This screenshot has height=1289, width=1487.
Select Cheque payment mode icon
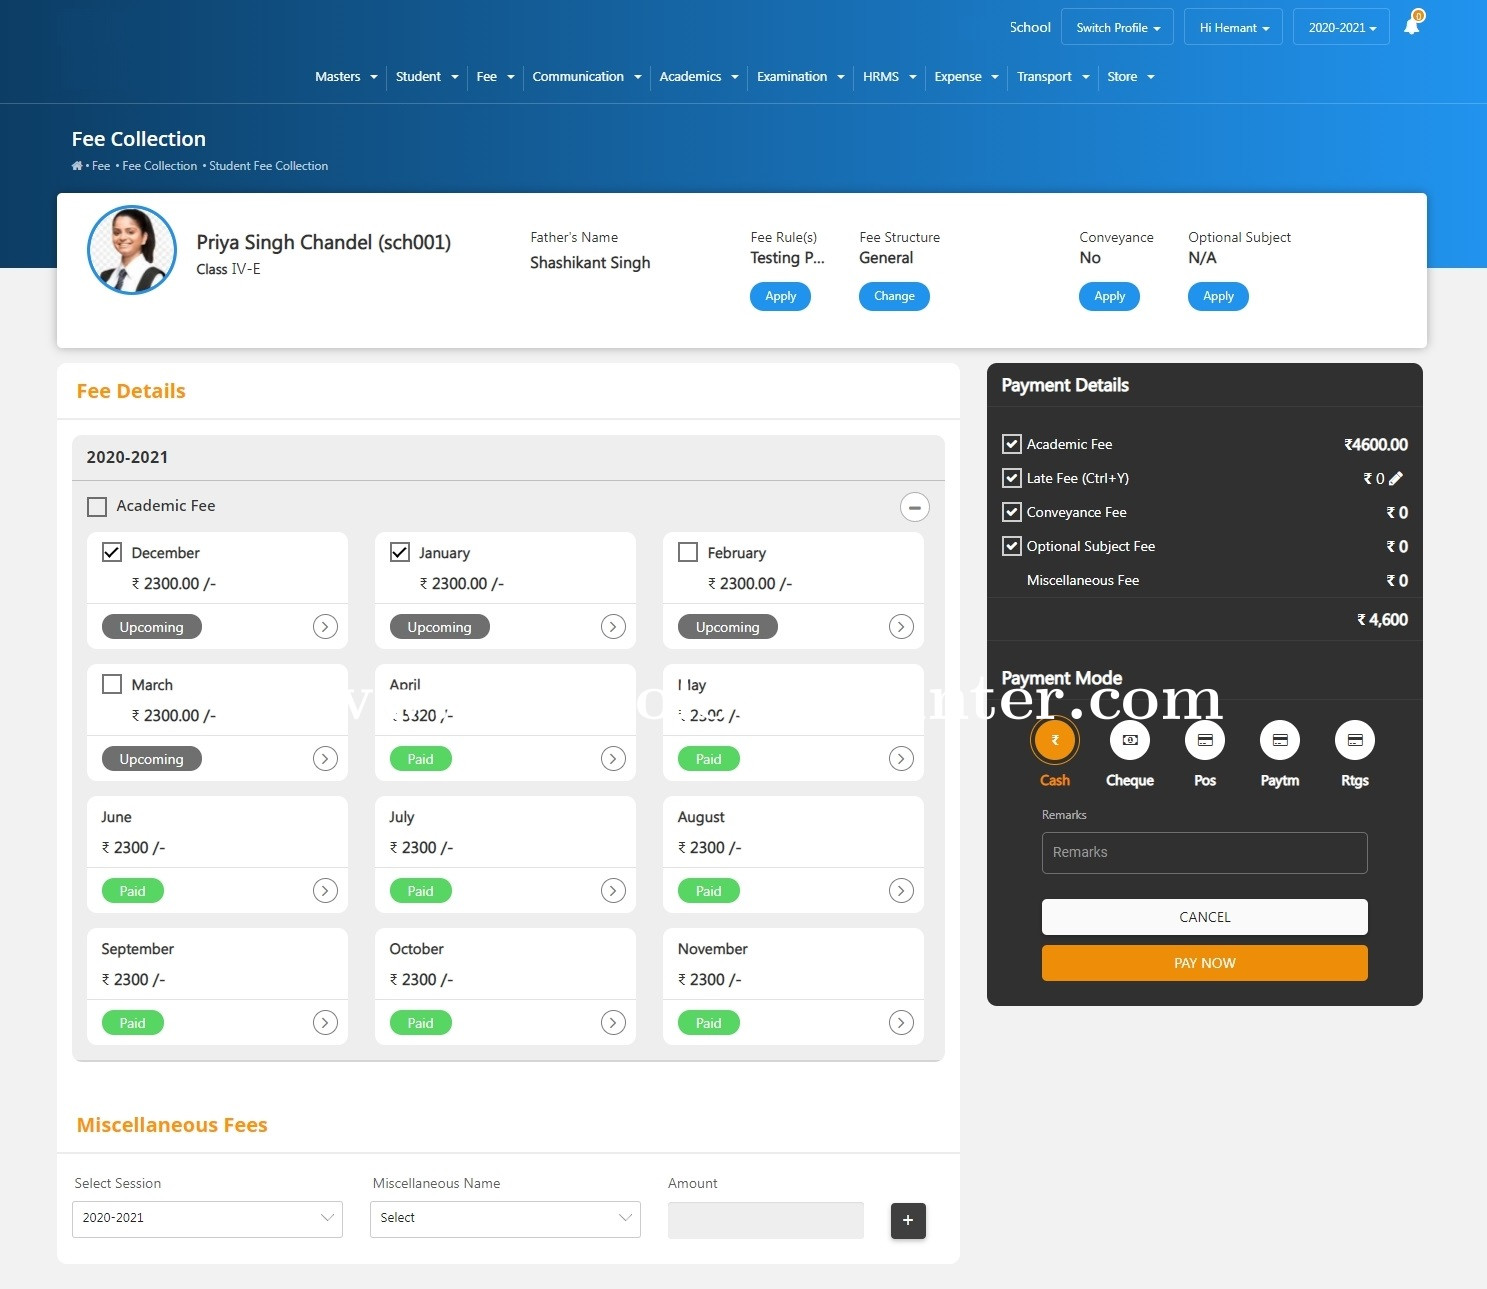1130,740
